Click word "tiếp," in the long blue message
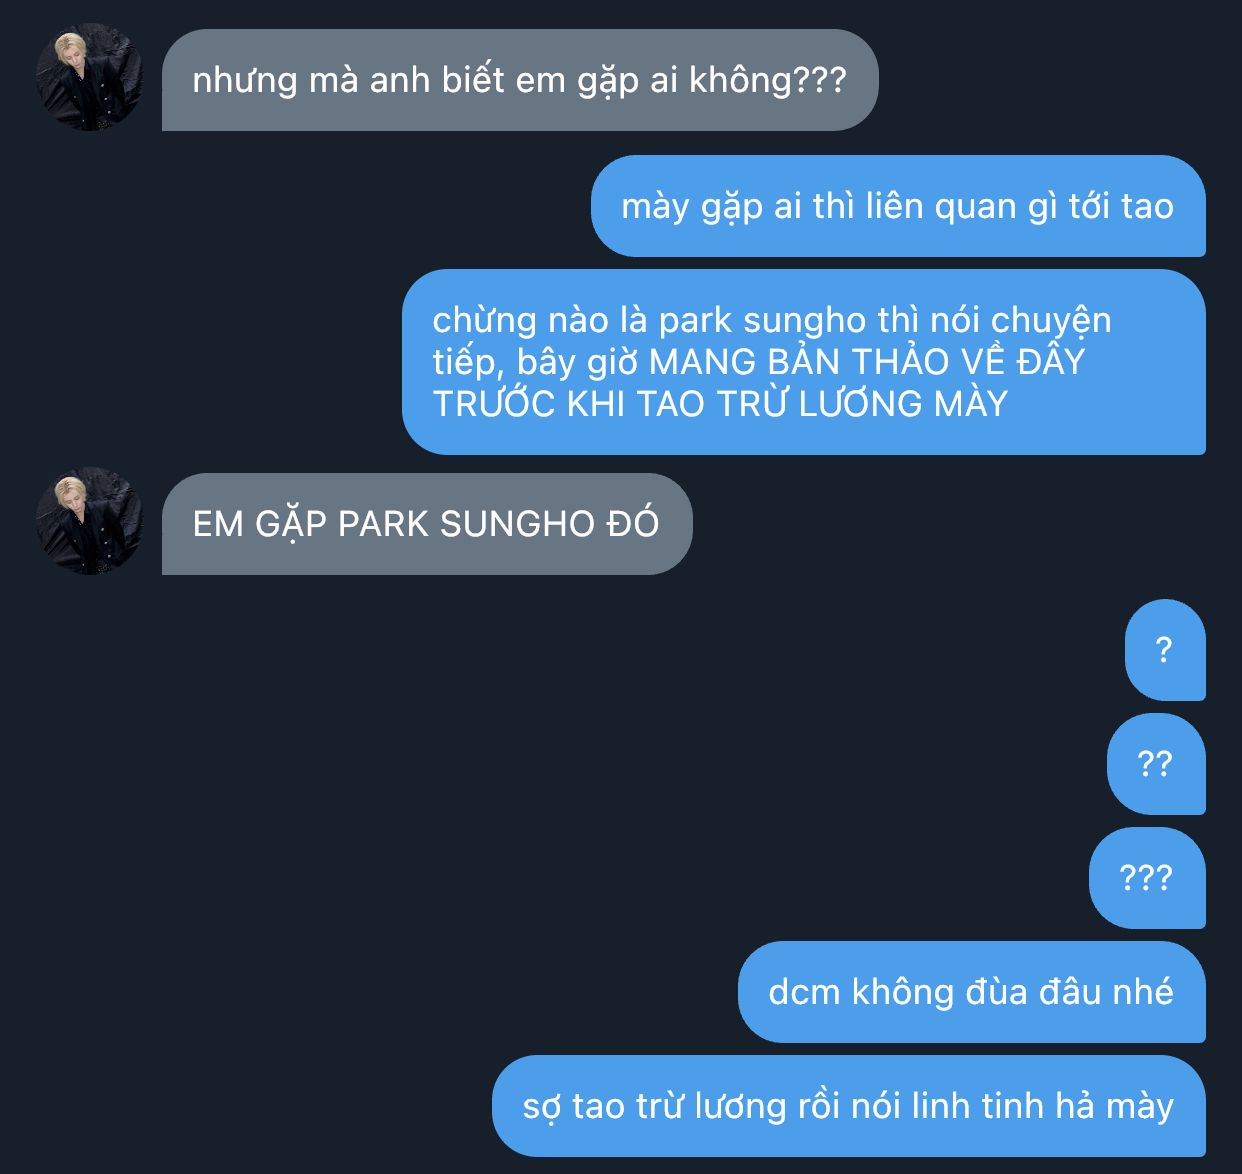The width and height of the screenshot is (1242, 1174). click(x=470, y=364)
